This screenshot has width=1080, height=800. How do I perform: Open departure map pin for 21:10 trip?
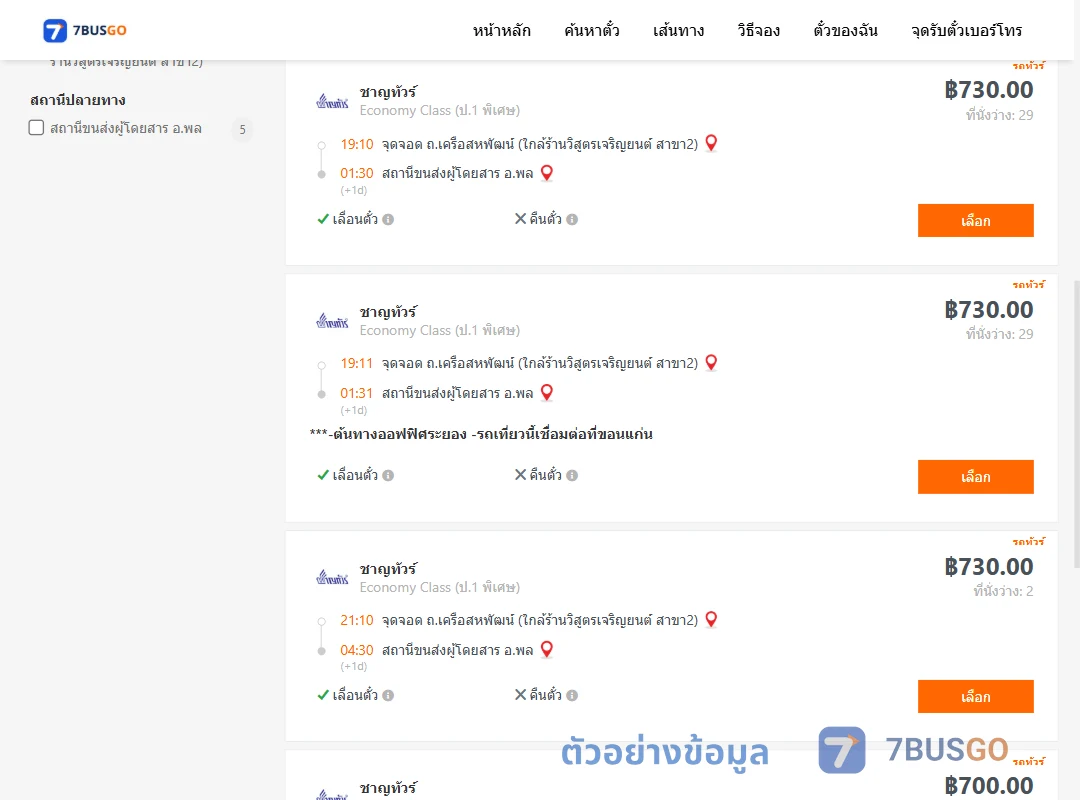pos(712,619)
